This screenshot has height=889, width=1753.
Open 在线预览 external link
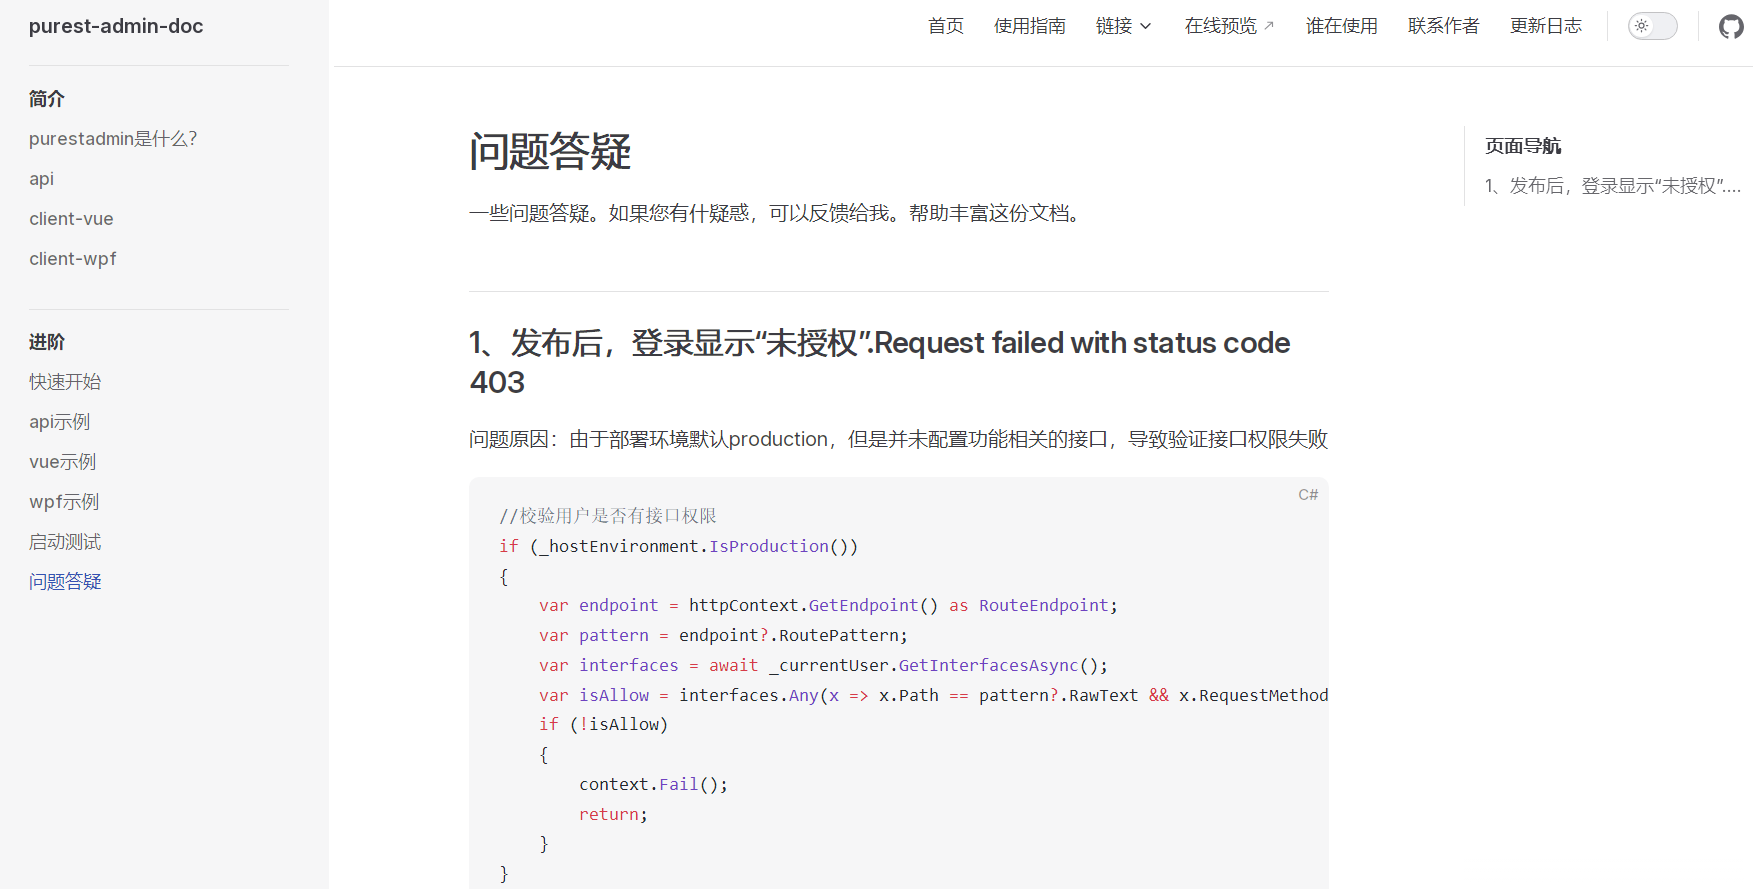(x=1230, y=26)
